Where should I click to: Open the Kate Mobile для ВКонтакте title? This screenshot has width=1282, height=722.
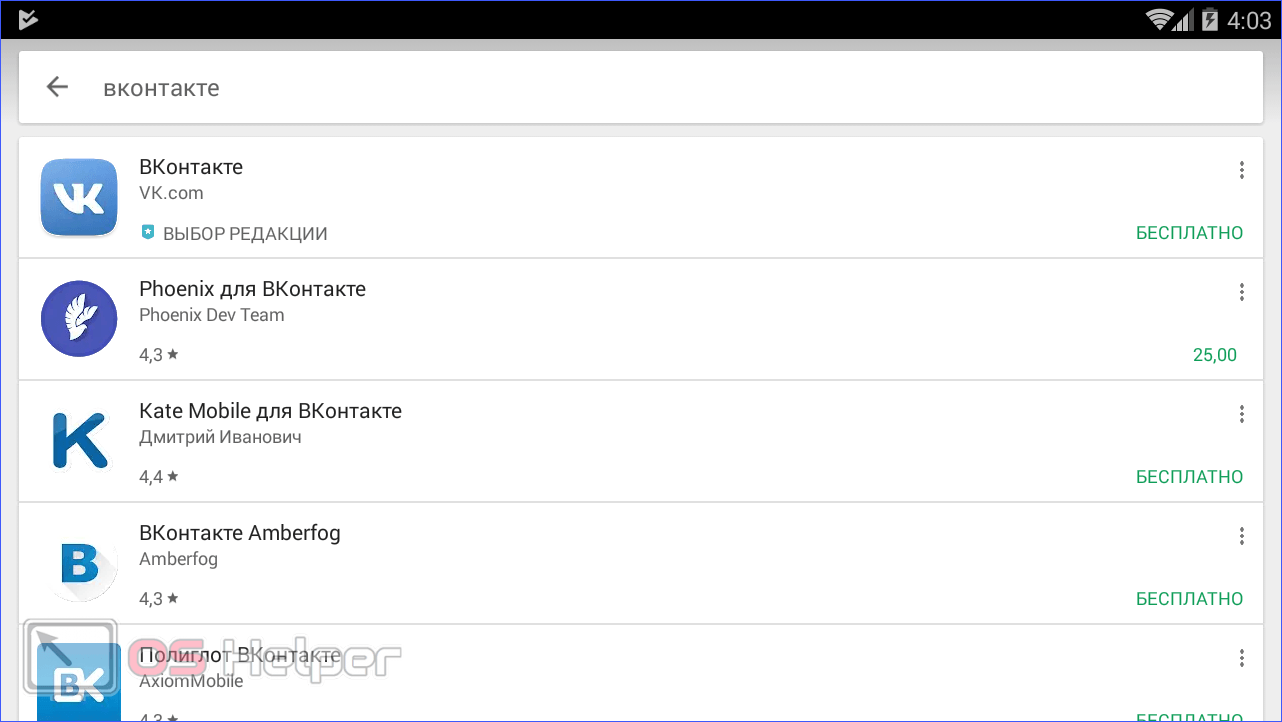point(270,411)
